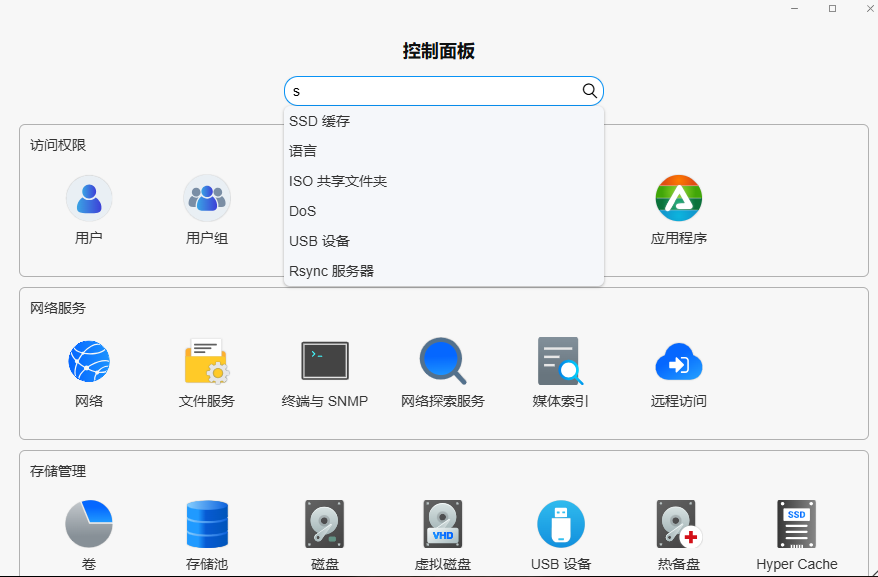This screenshot has width=878, height=577.
Task: Click the magnifier search button
Action: click(x=589, y=91)
